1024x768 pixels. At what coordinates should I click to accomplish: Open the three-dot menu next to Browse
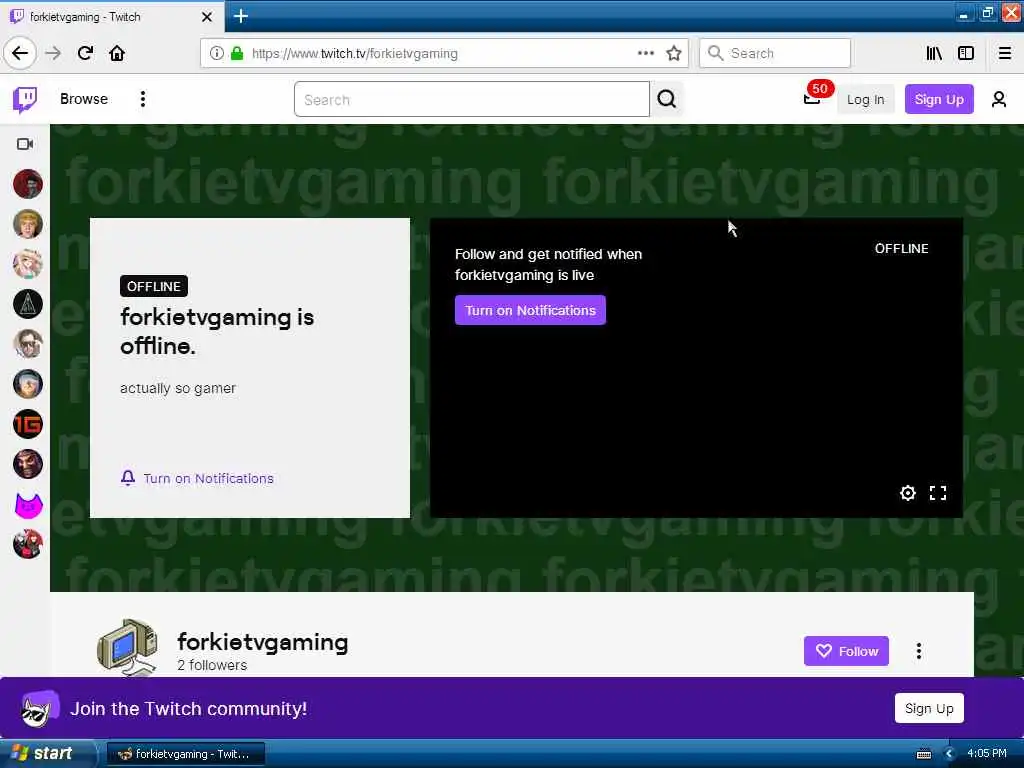142,99
